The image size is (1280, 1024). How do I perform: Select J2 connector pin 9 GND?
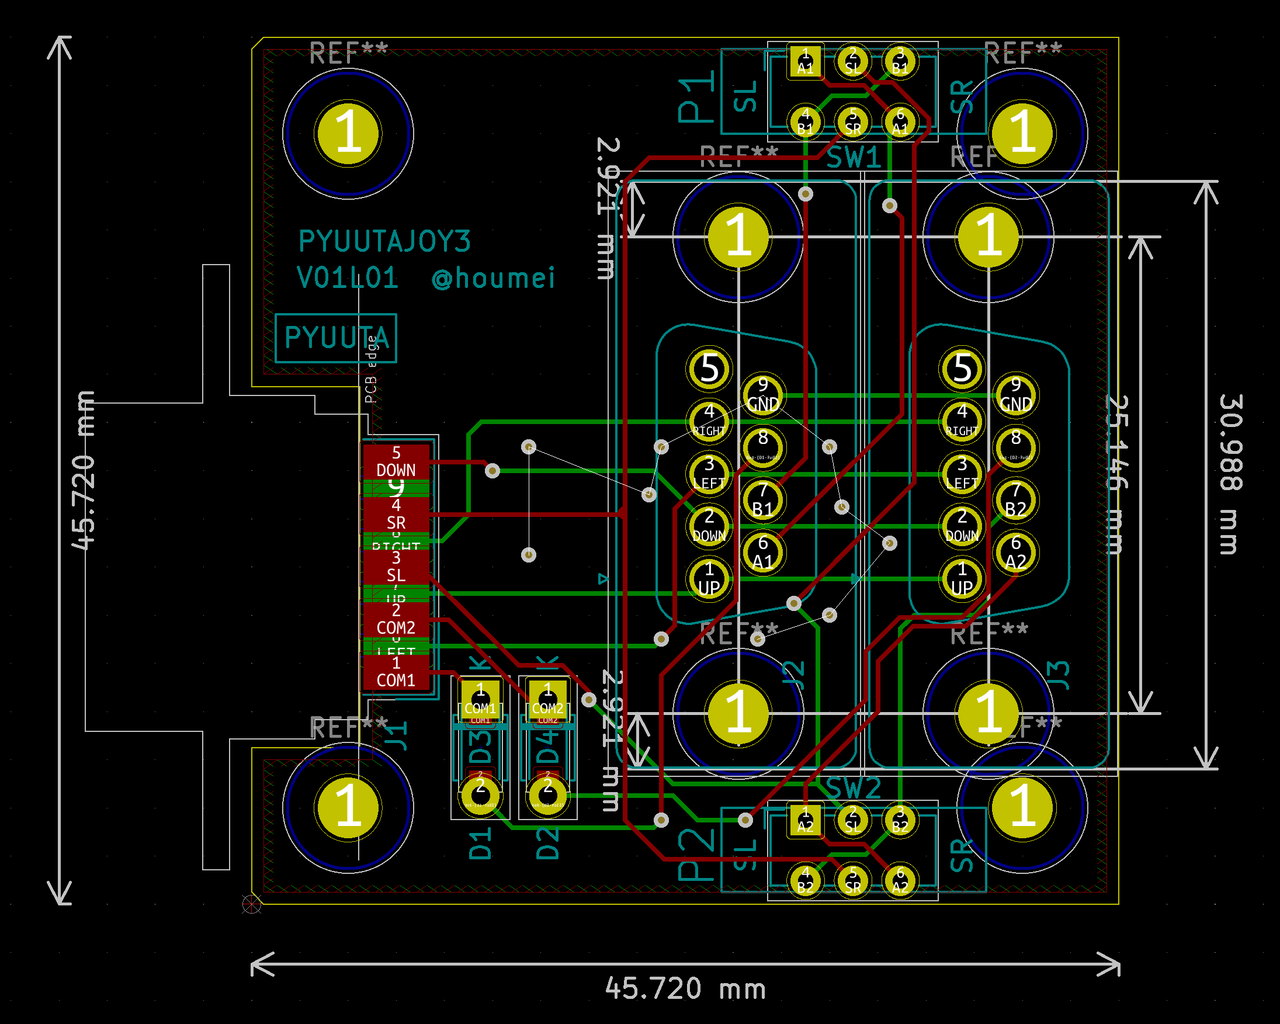(763, 395)
